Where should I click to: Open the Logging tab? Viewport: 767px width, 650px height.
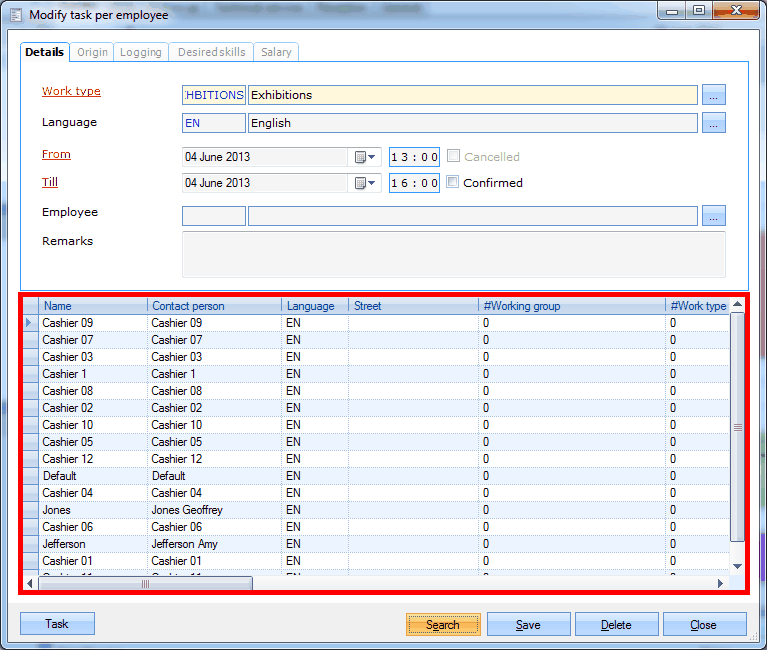(x=141, y=52)
